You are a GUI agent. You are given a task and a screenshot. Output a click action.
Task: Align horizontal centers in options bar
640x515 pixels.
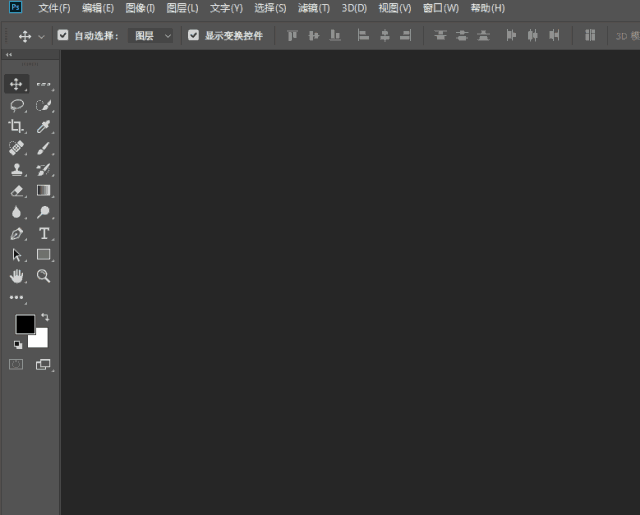384,36
